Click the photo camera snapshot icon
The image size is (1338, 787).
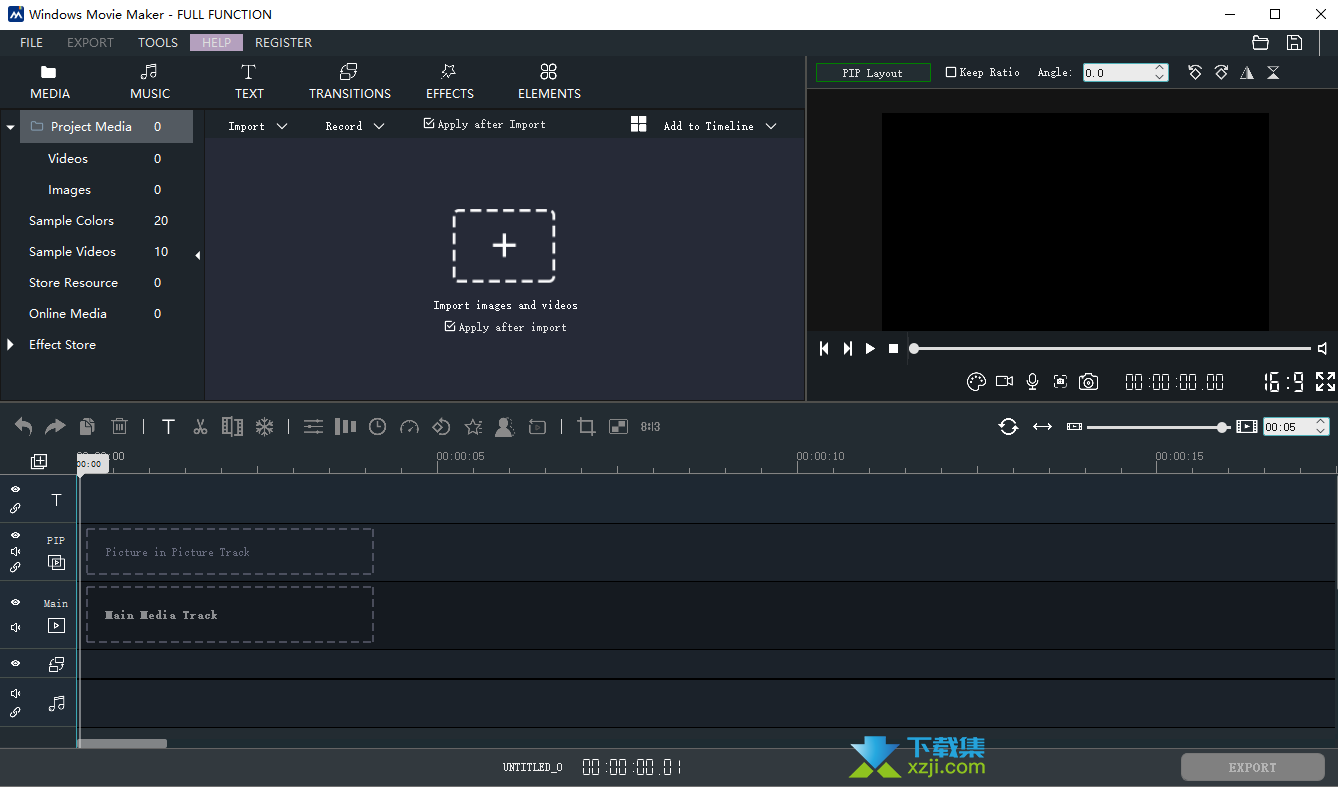(1089, 381)
